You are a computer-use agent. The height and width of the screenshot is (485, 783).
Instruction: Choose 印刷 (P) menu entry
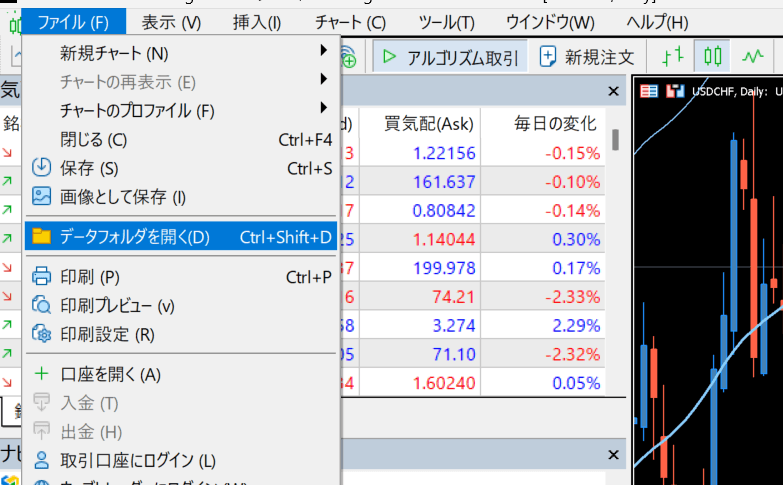click(181, 277)
